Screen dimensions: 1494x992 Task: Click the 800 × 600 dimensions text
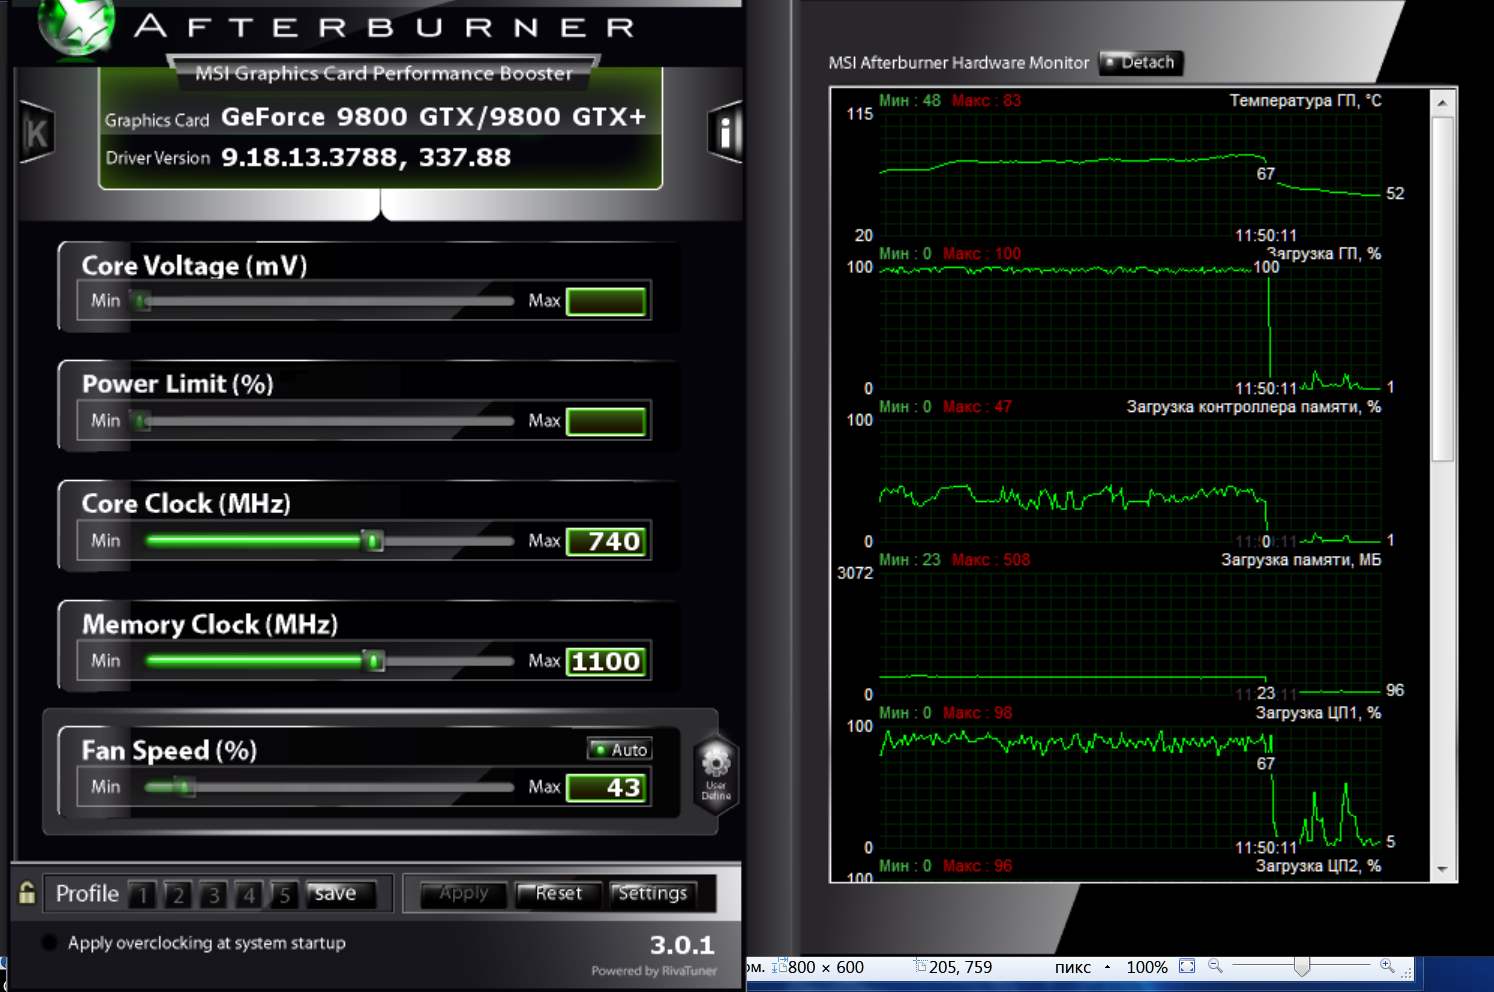tap(826, 967)
